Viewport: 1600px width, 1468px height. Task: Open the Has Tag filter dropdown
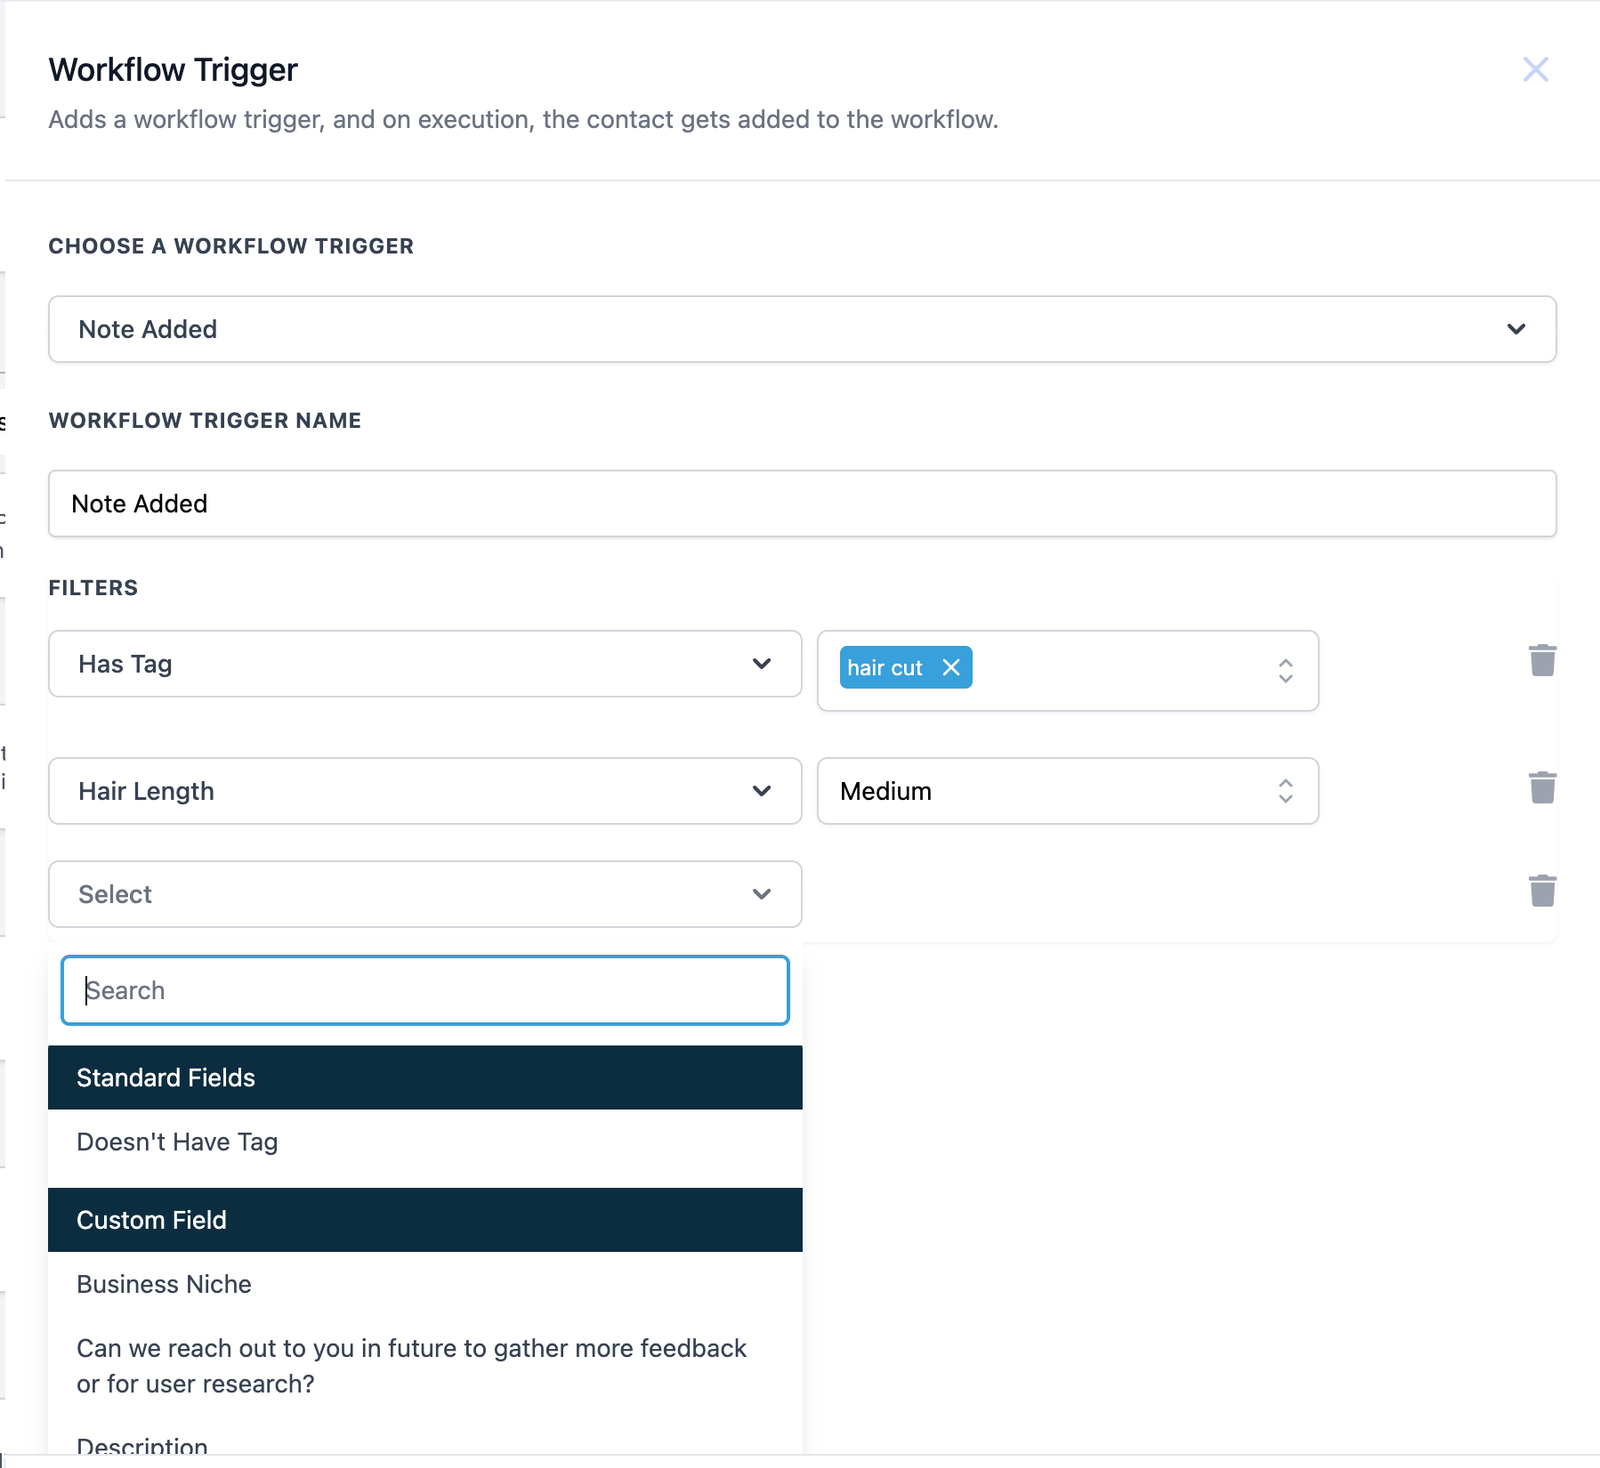click(762, 664)
